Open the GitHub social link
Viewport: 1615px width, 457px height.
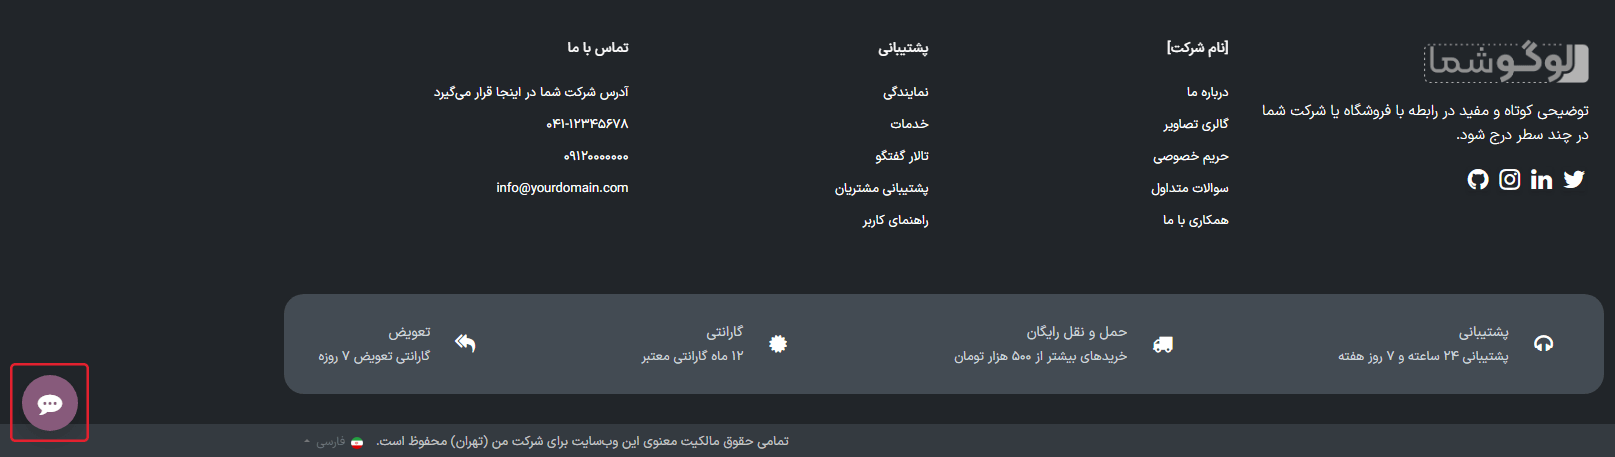(x=1478, y=179)
